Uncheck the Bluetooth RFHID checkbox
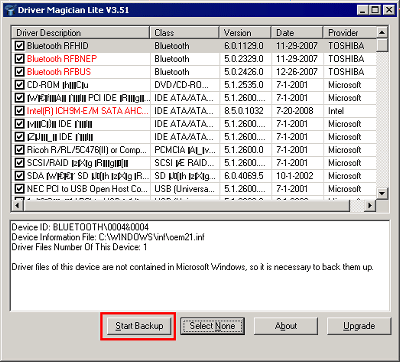This screenshot has width=400, height=362. coord(20,45)
